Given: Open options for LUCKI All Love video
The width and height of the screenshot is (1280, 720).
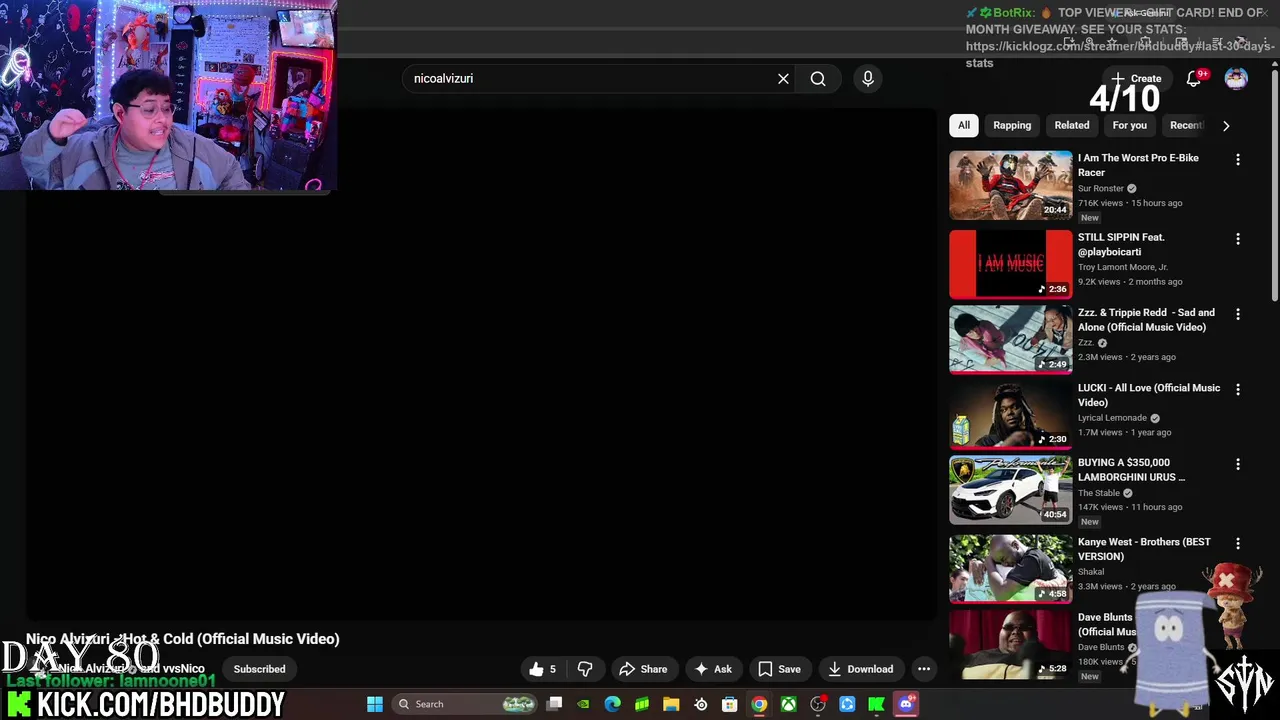Looking at the screenshot, I should (x=1238, y=389).
